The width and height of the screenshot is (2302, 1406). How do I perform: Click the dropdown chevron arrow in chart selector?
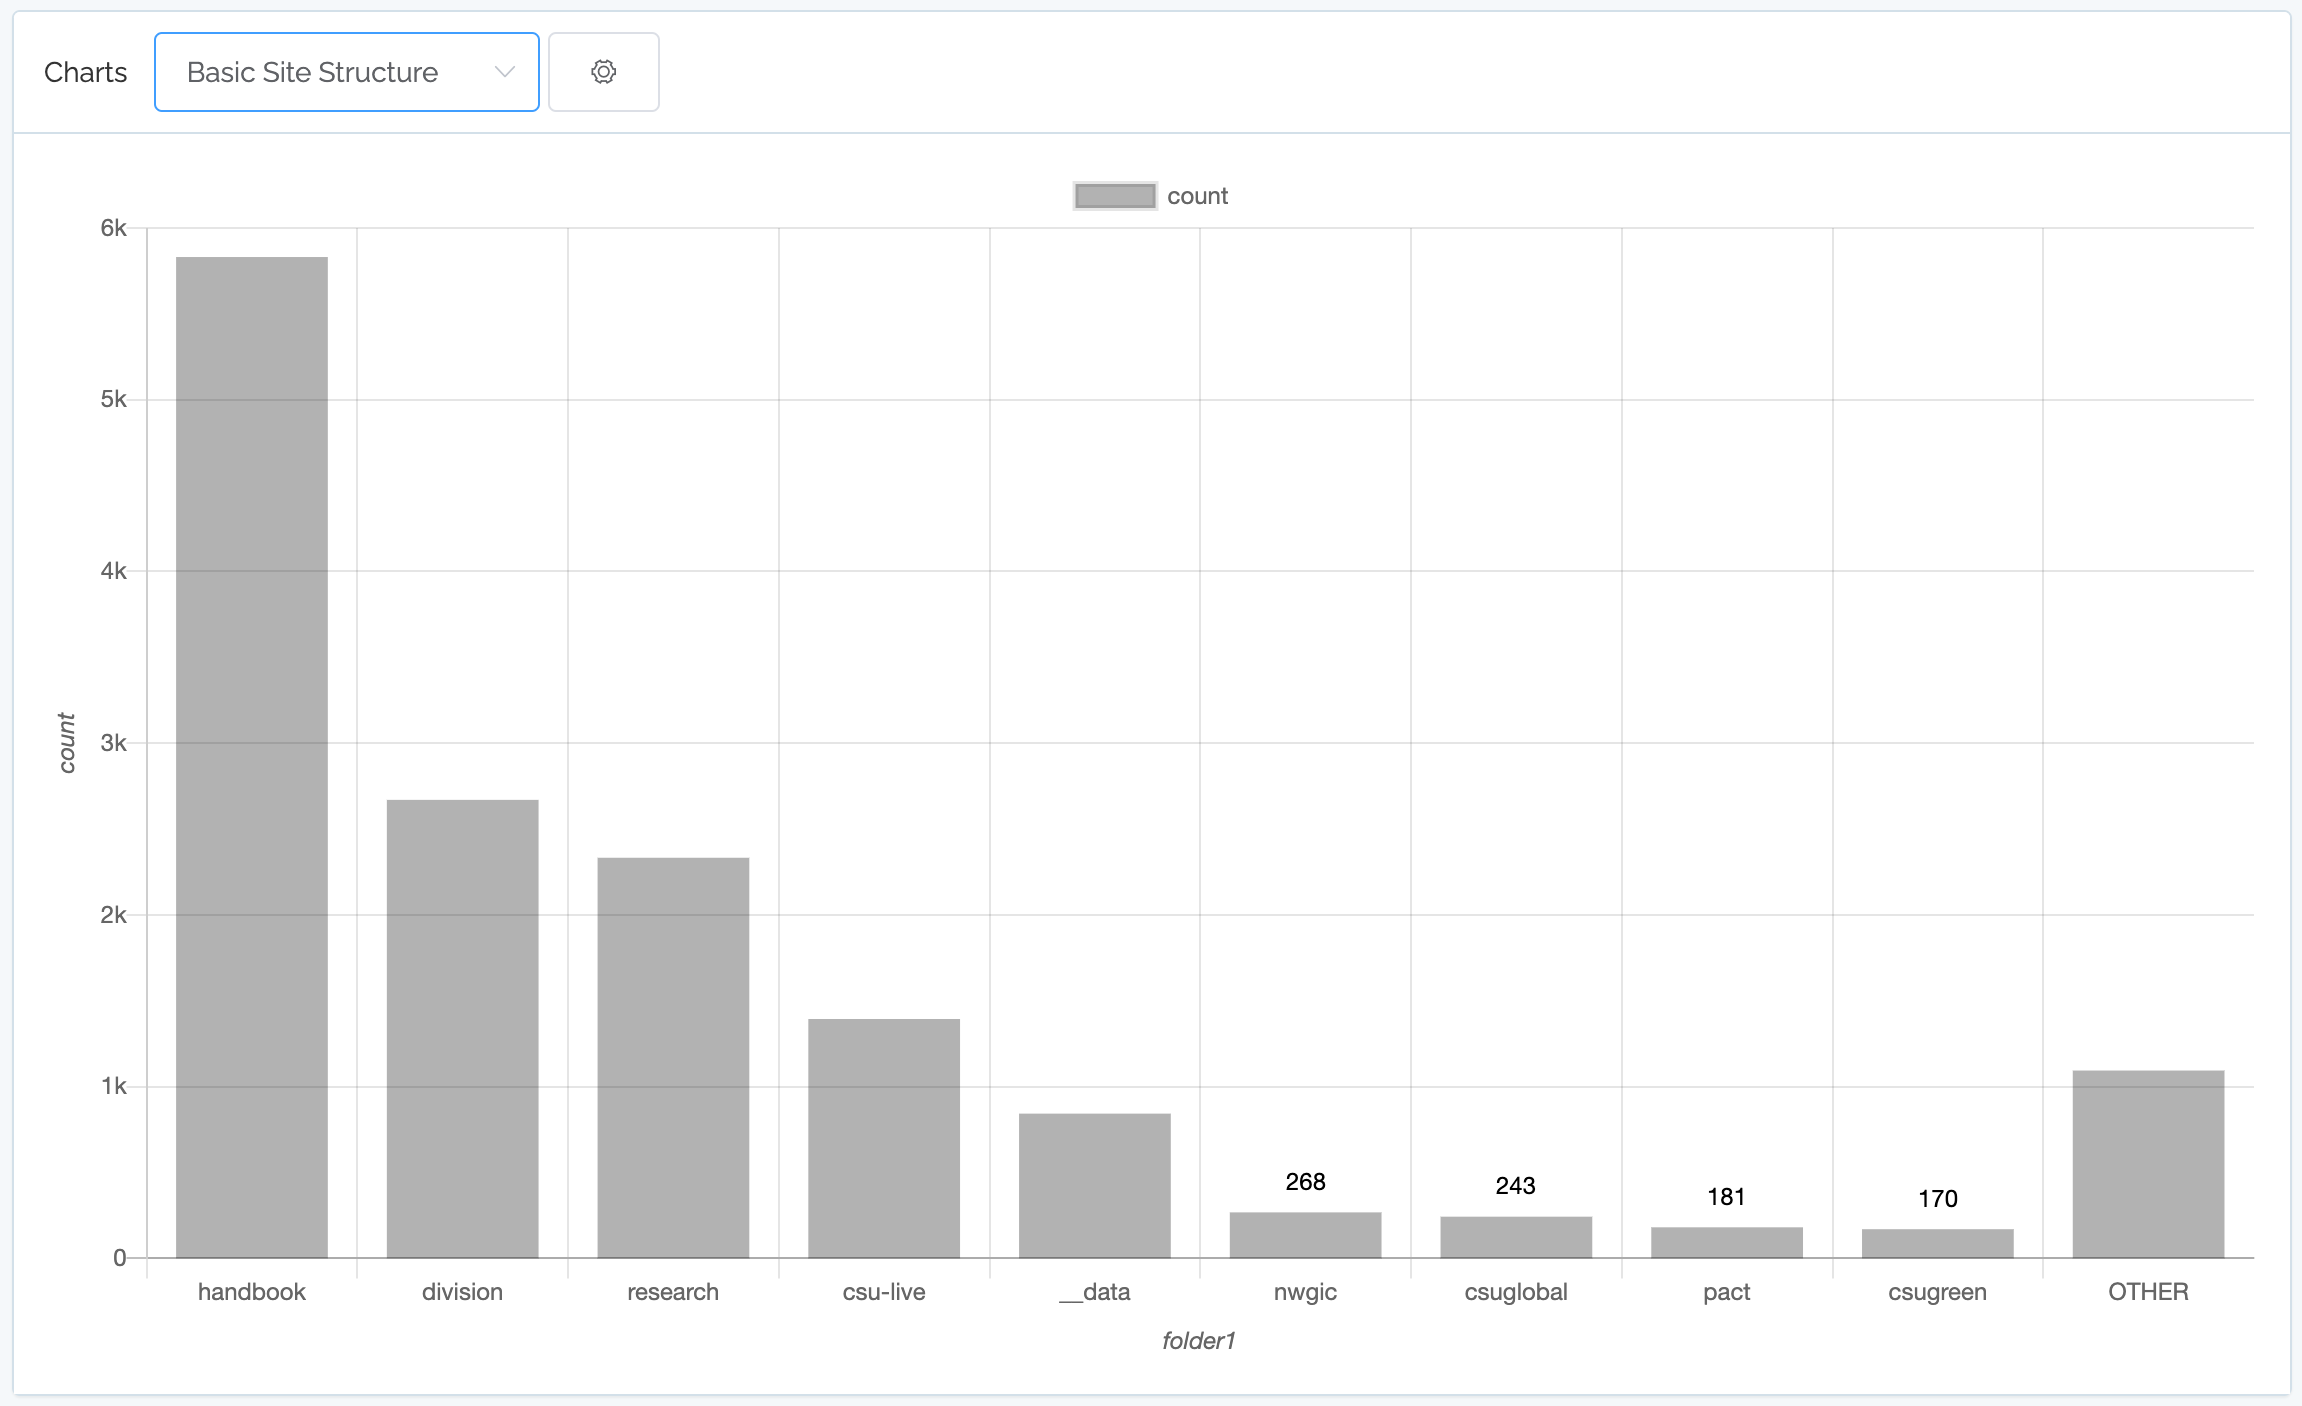[505, 72]
